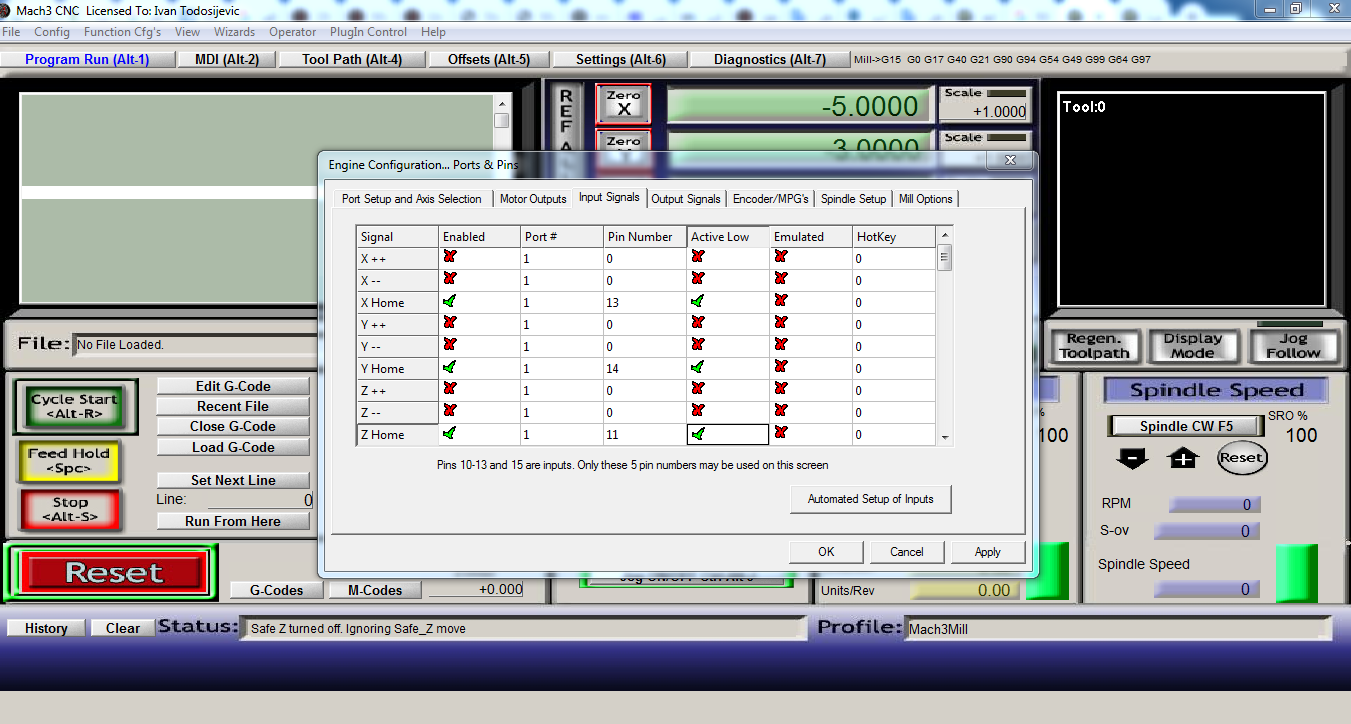Viewport: 1351px width, 724px height.
Task: Open the Mill Options tab
Action: point(926,199)
